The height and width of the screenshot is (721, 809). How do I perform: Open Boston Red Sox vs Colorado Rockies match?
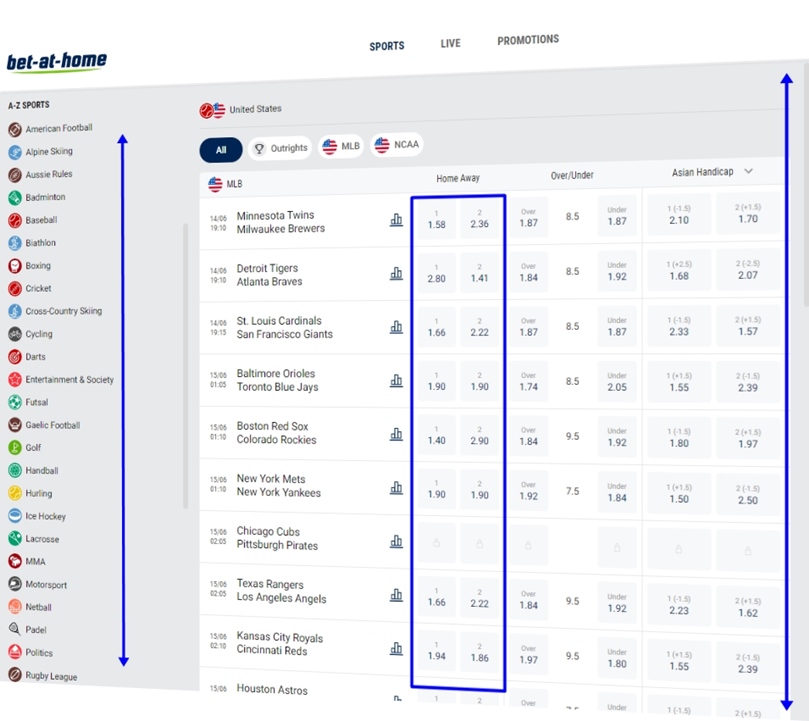point(276,433)
